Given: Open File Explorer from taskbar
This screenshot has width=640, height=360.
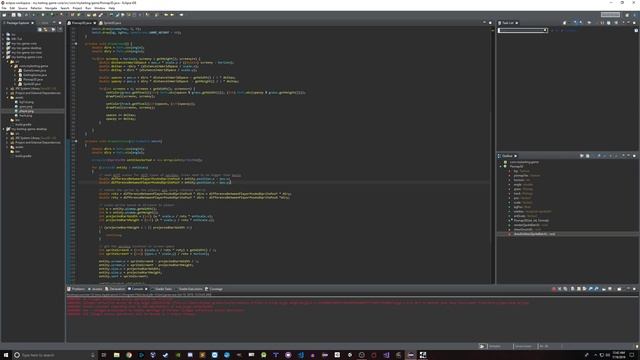Looking at the screenshot, I should tap(116, 355).
